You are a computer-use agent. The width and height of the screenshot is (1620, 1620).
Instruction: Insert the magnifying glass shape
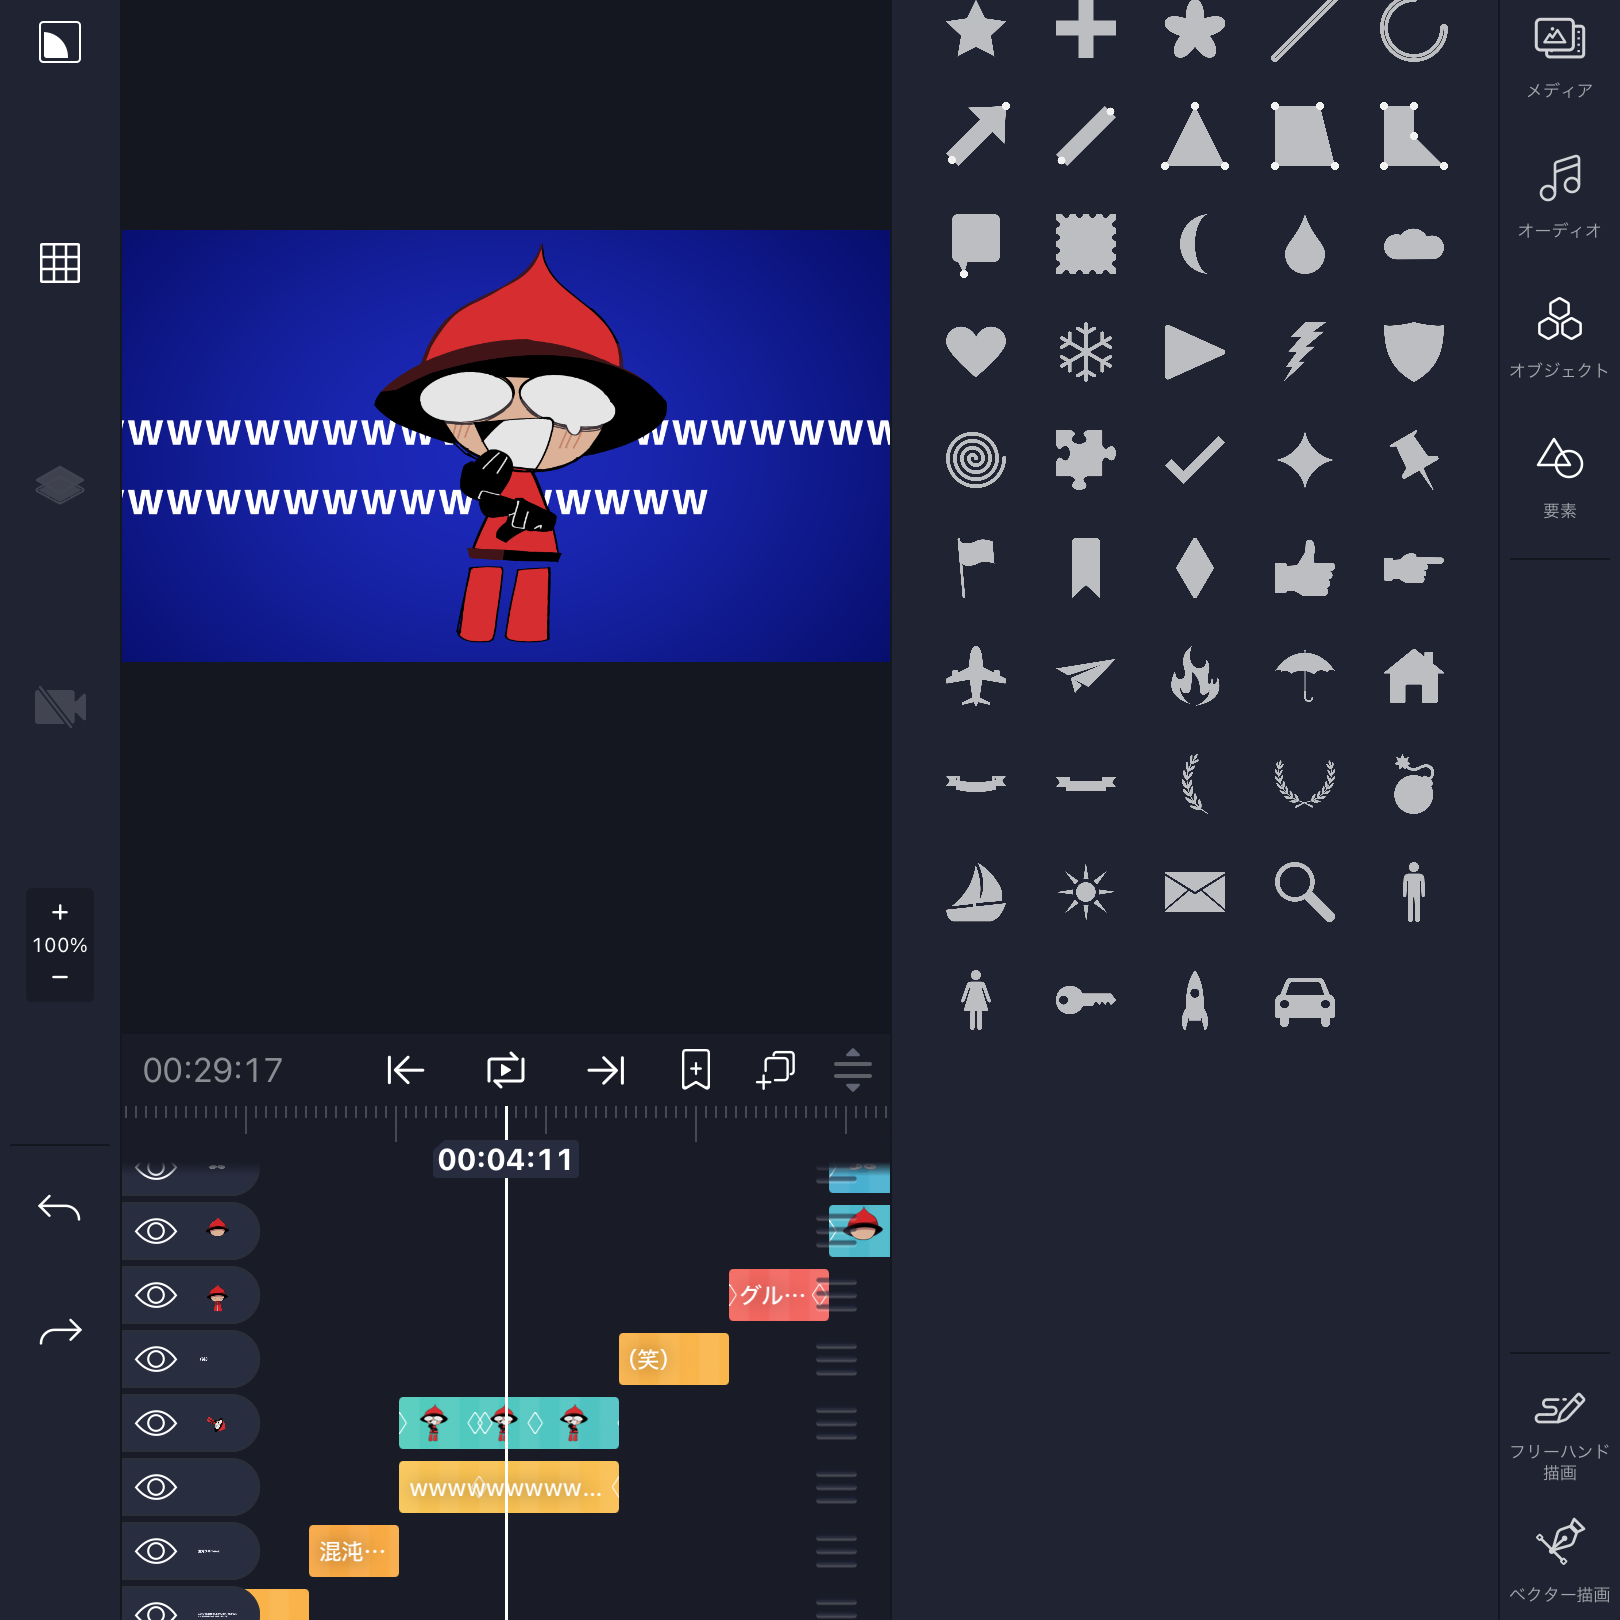(1303, 891)
